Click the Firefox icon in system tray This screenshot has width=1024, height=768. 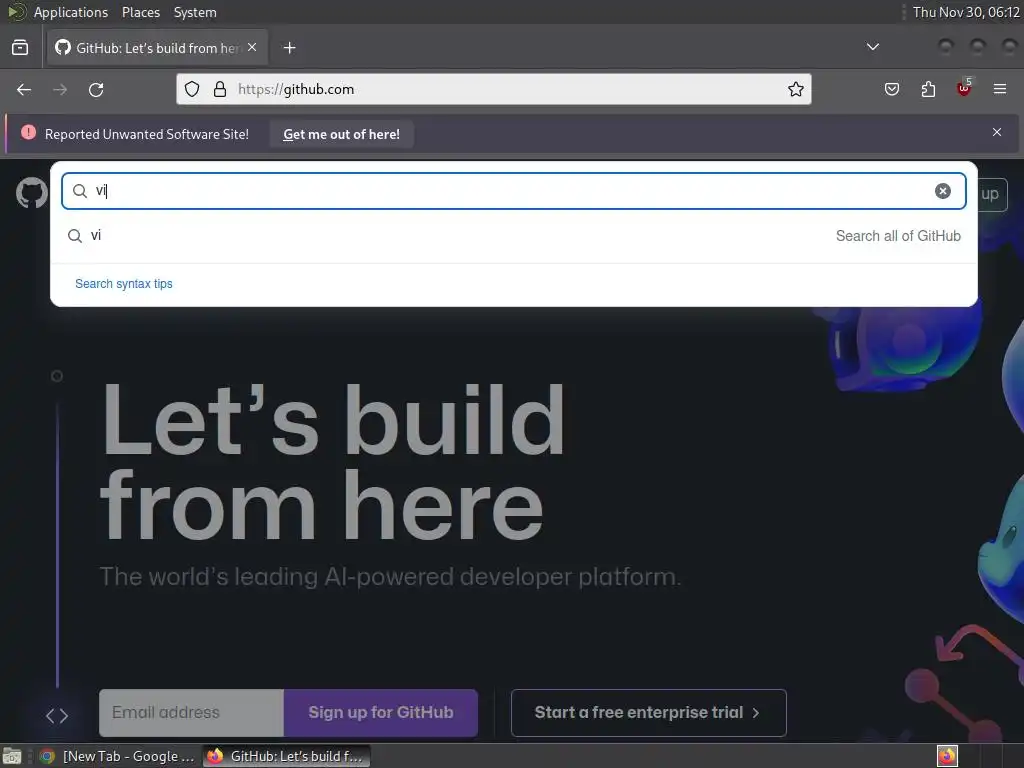click(947, 756)
